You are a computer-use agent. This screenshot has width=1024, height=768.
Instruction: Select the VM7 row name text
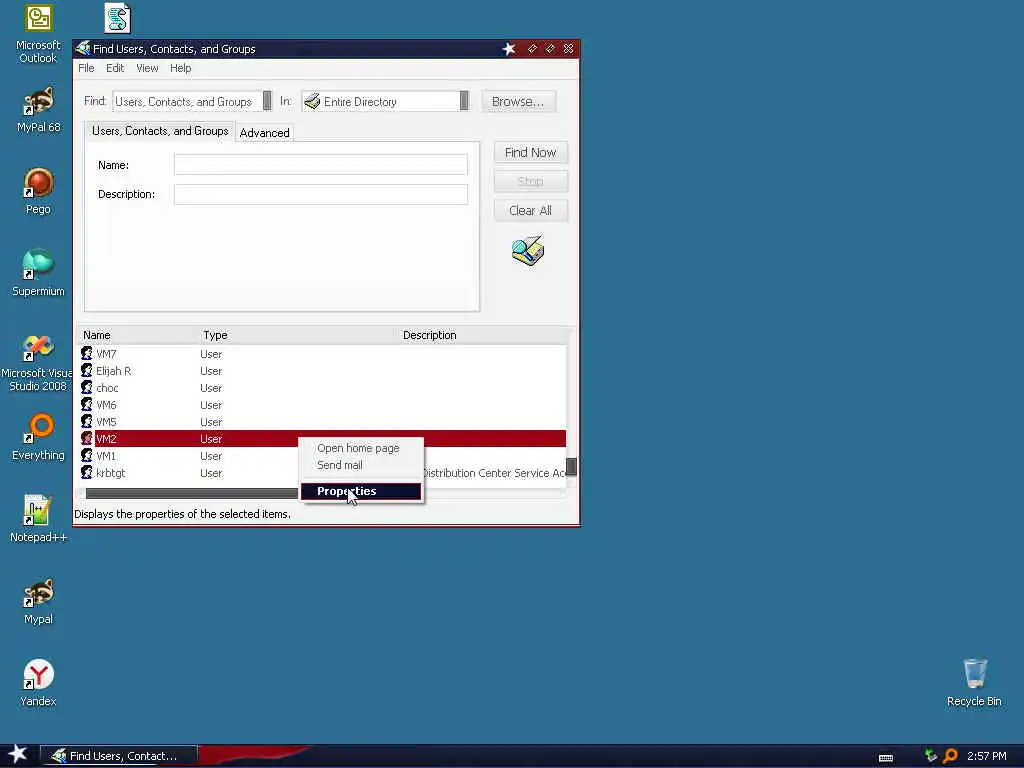(106, 354)
